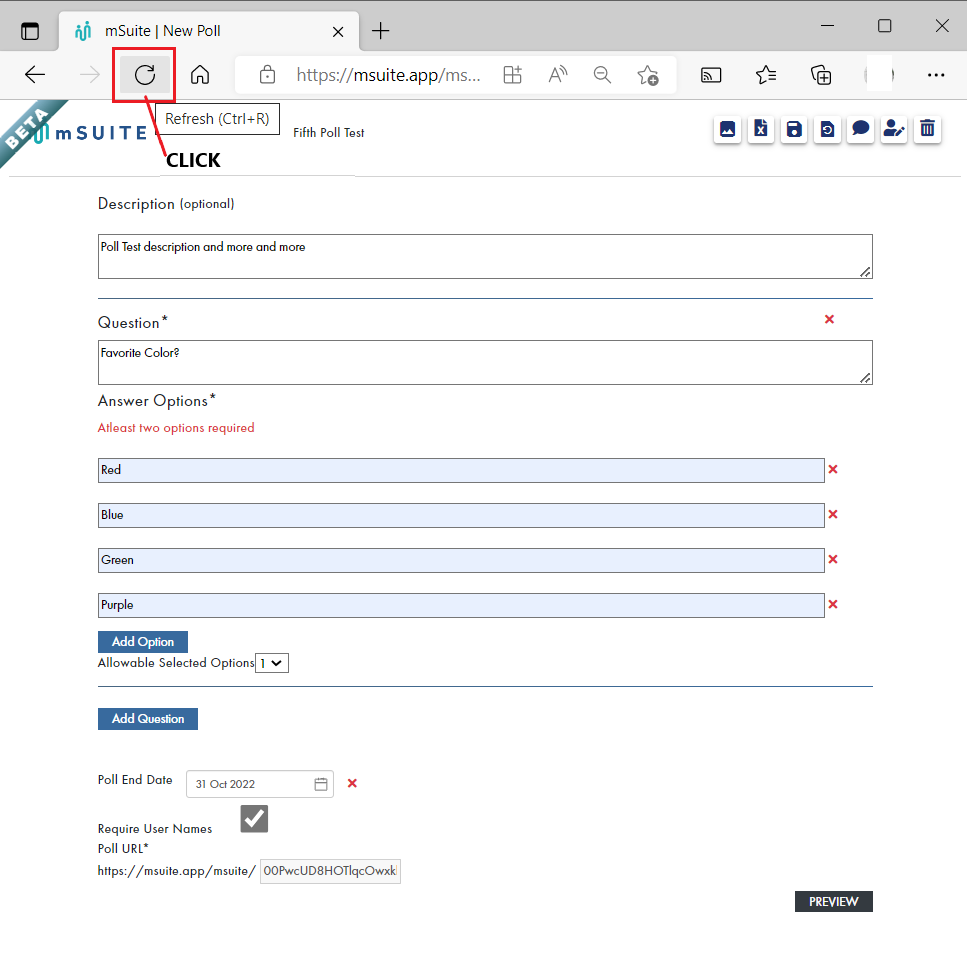Screen dimensions: 967x957
Task: Revert poll changes with the restore icon
Action: (827, 129)
